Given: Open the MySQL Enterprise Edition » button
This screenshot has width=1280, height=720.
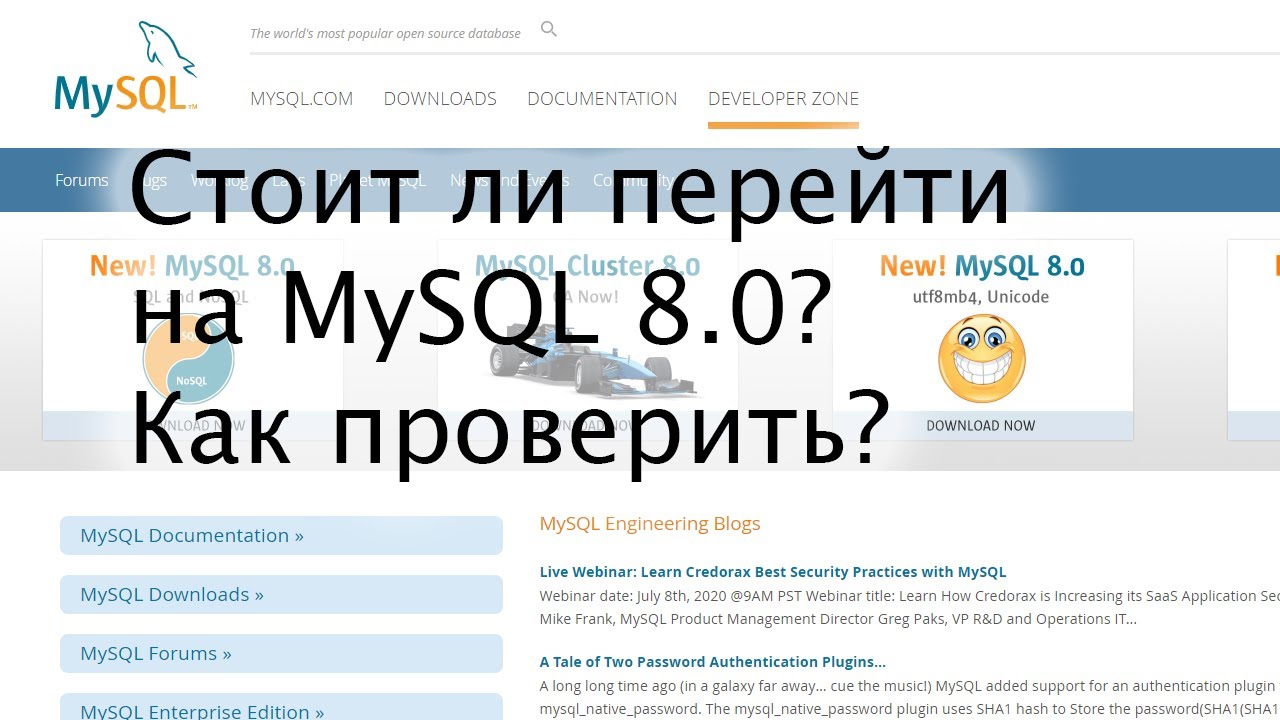Looking at the screenshot, I should pyautogui.click(x=281, y=708).
